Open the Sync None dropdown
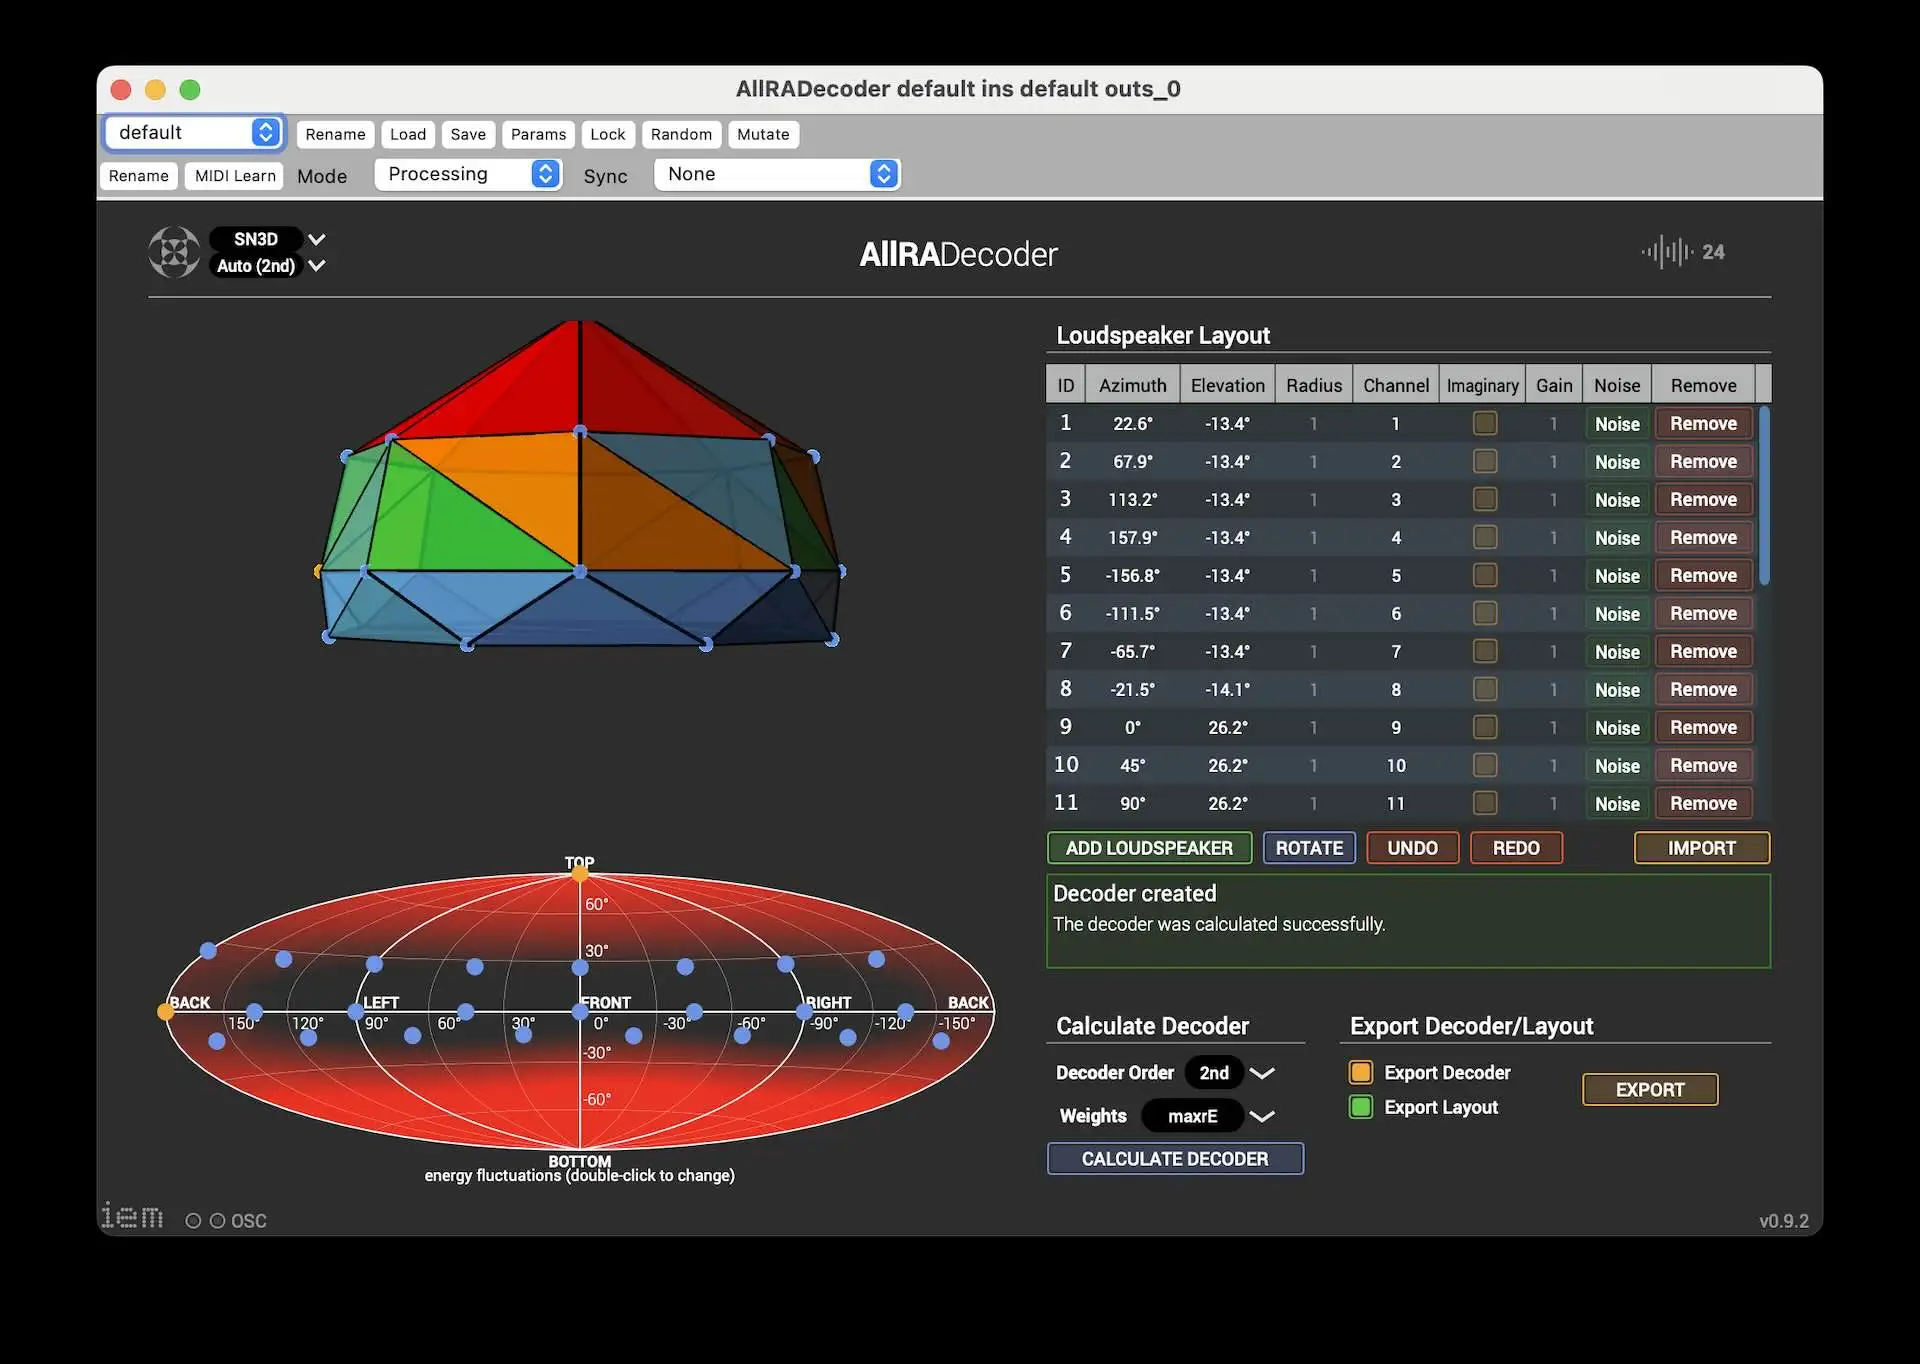Screen dimensions: 1920x1364 pos(777,174)
